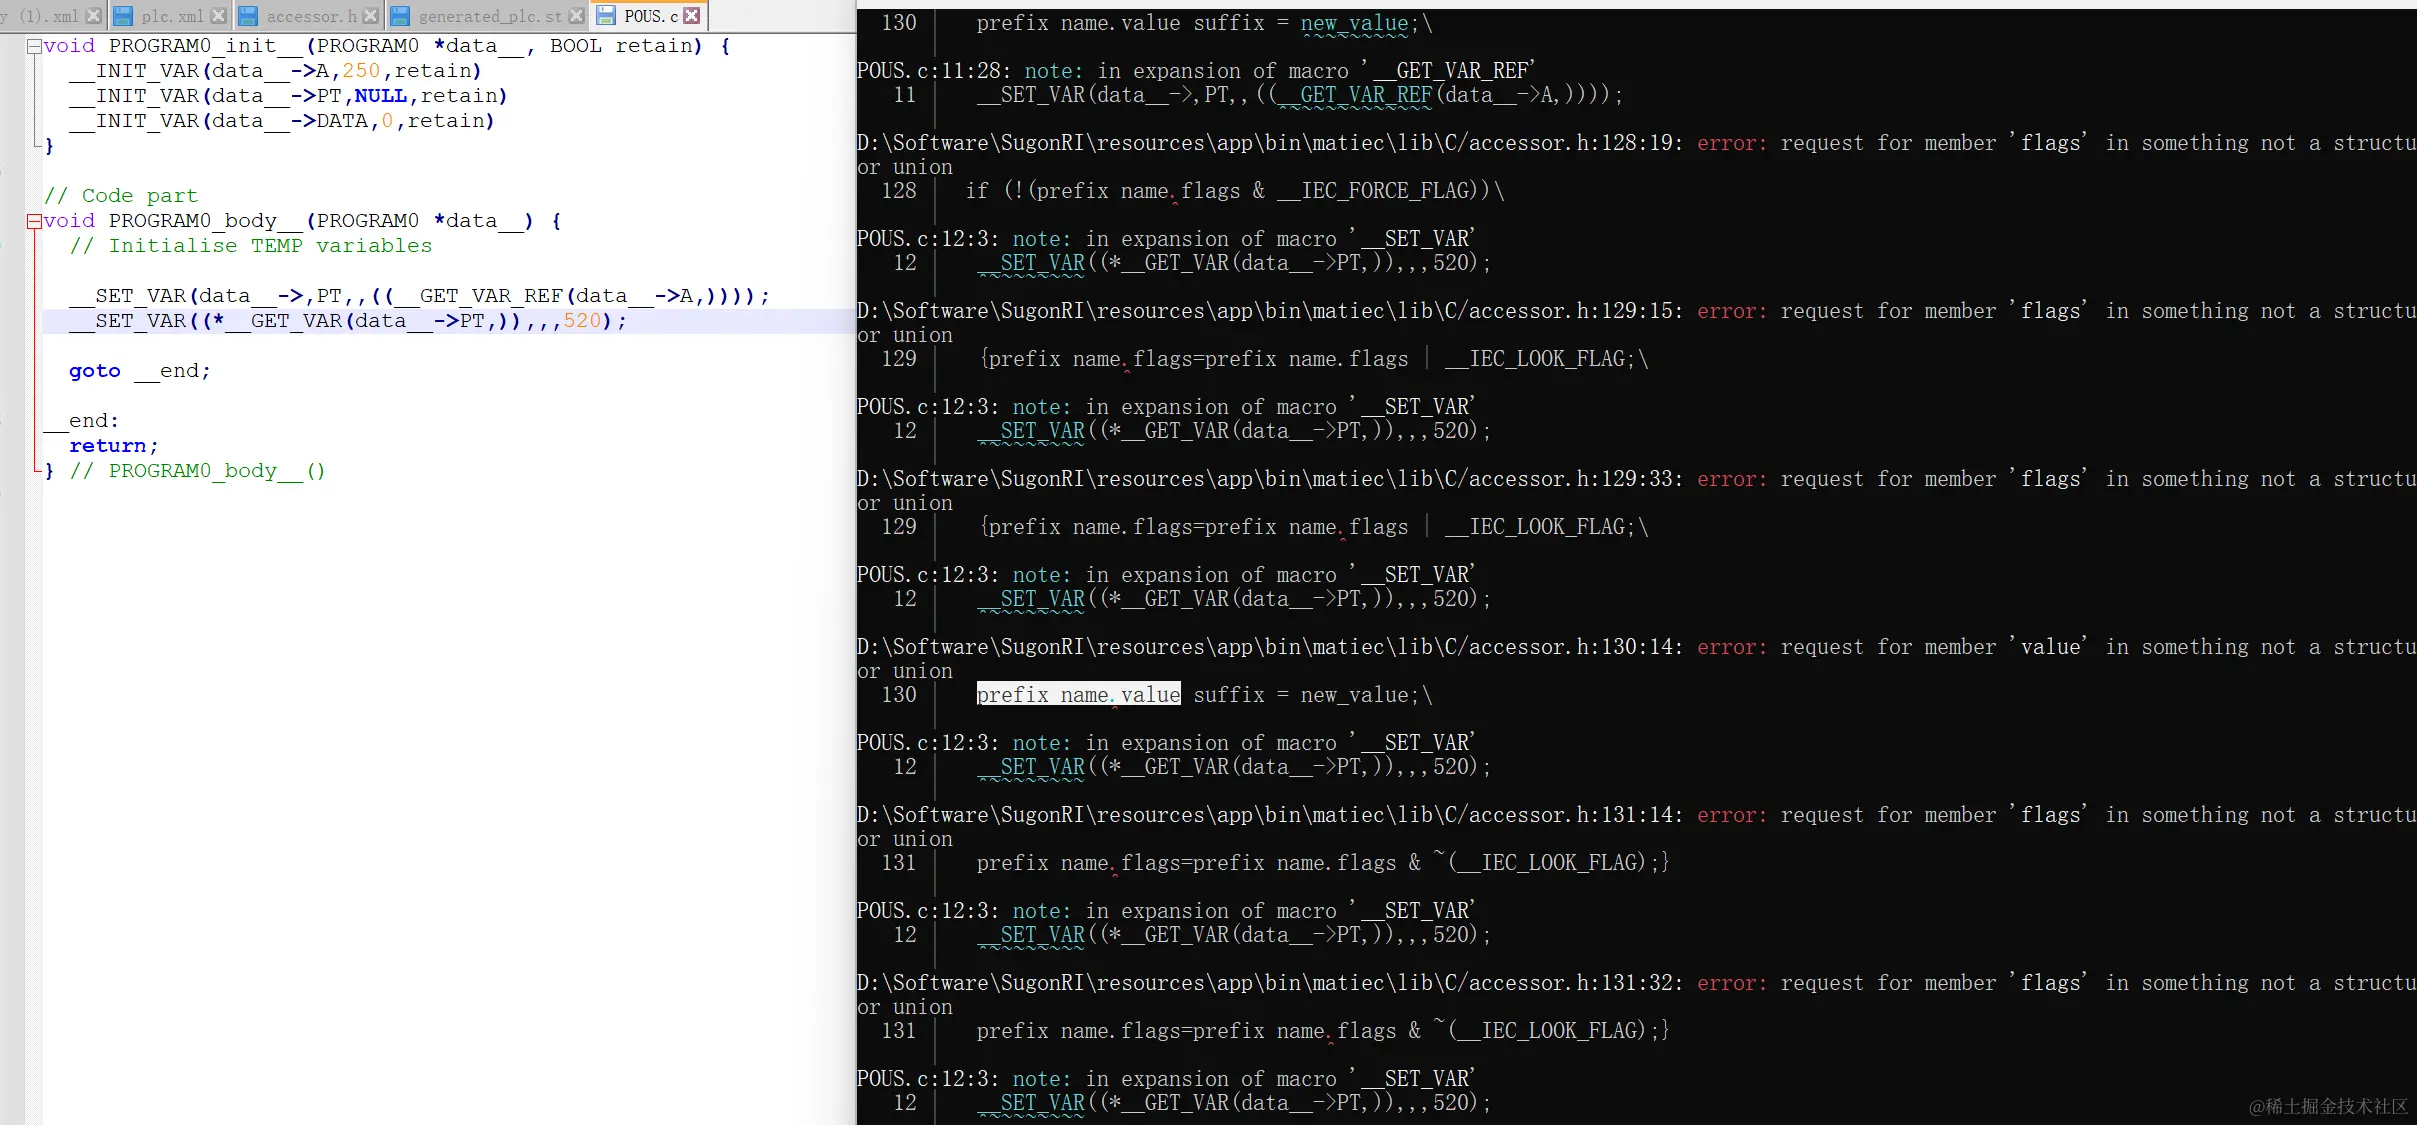Image resolution: width=2417 pixels, height=1125 pixels.
Task: Click save icon on accessor.h tab
Action: [x=248, y=16]
